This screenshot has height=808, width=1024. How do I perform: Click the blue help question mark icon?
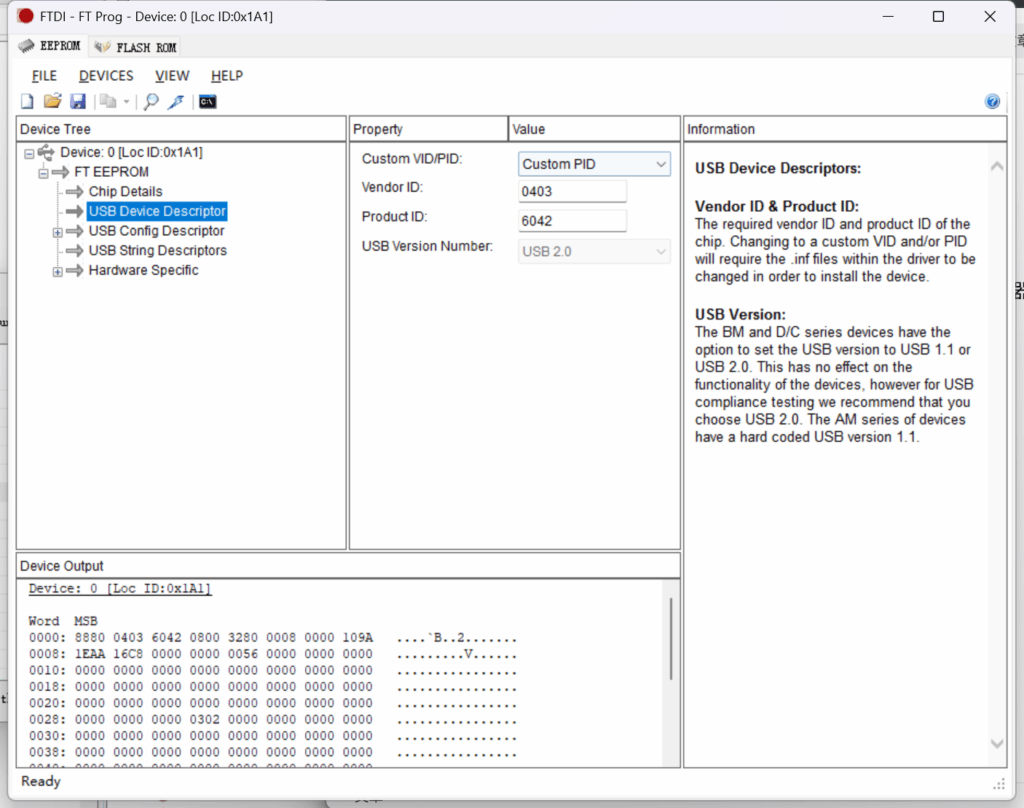point(992,101)
